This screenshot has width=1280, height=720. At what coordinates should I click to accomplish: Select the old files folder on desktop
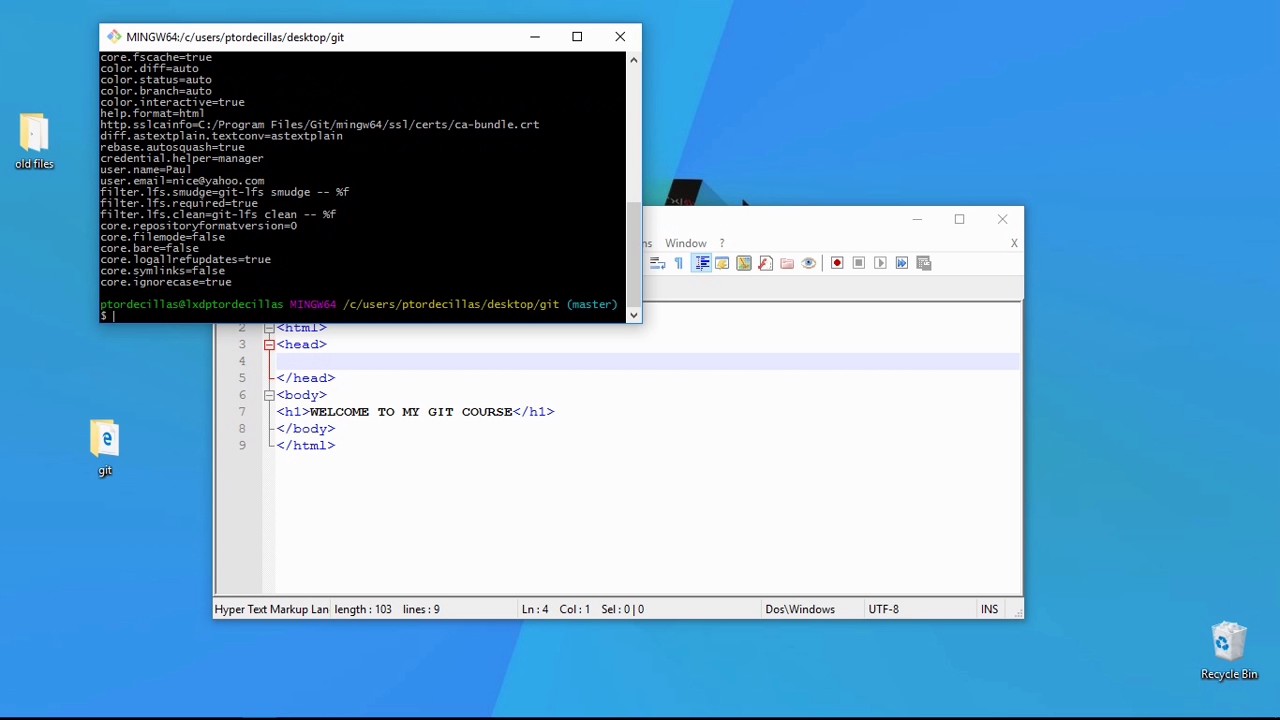(x=34, y=142)
